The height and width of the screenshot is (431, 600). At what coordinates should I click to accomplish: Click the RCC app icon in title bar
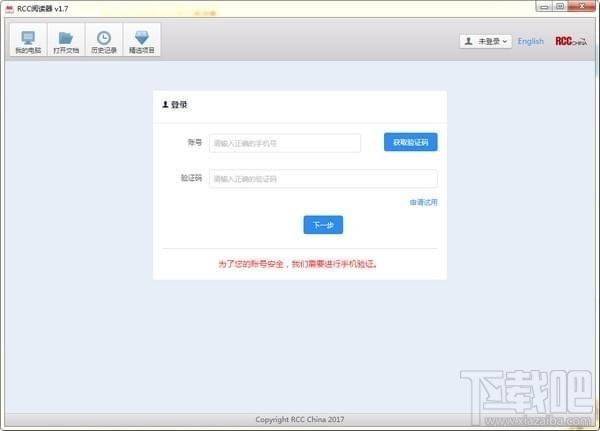[x=10, y=9]
